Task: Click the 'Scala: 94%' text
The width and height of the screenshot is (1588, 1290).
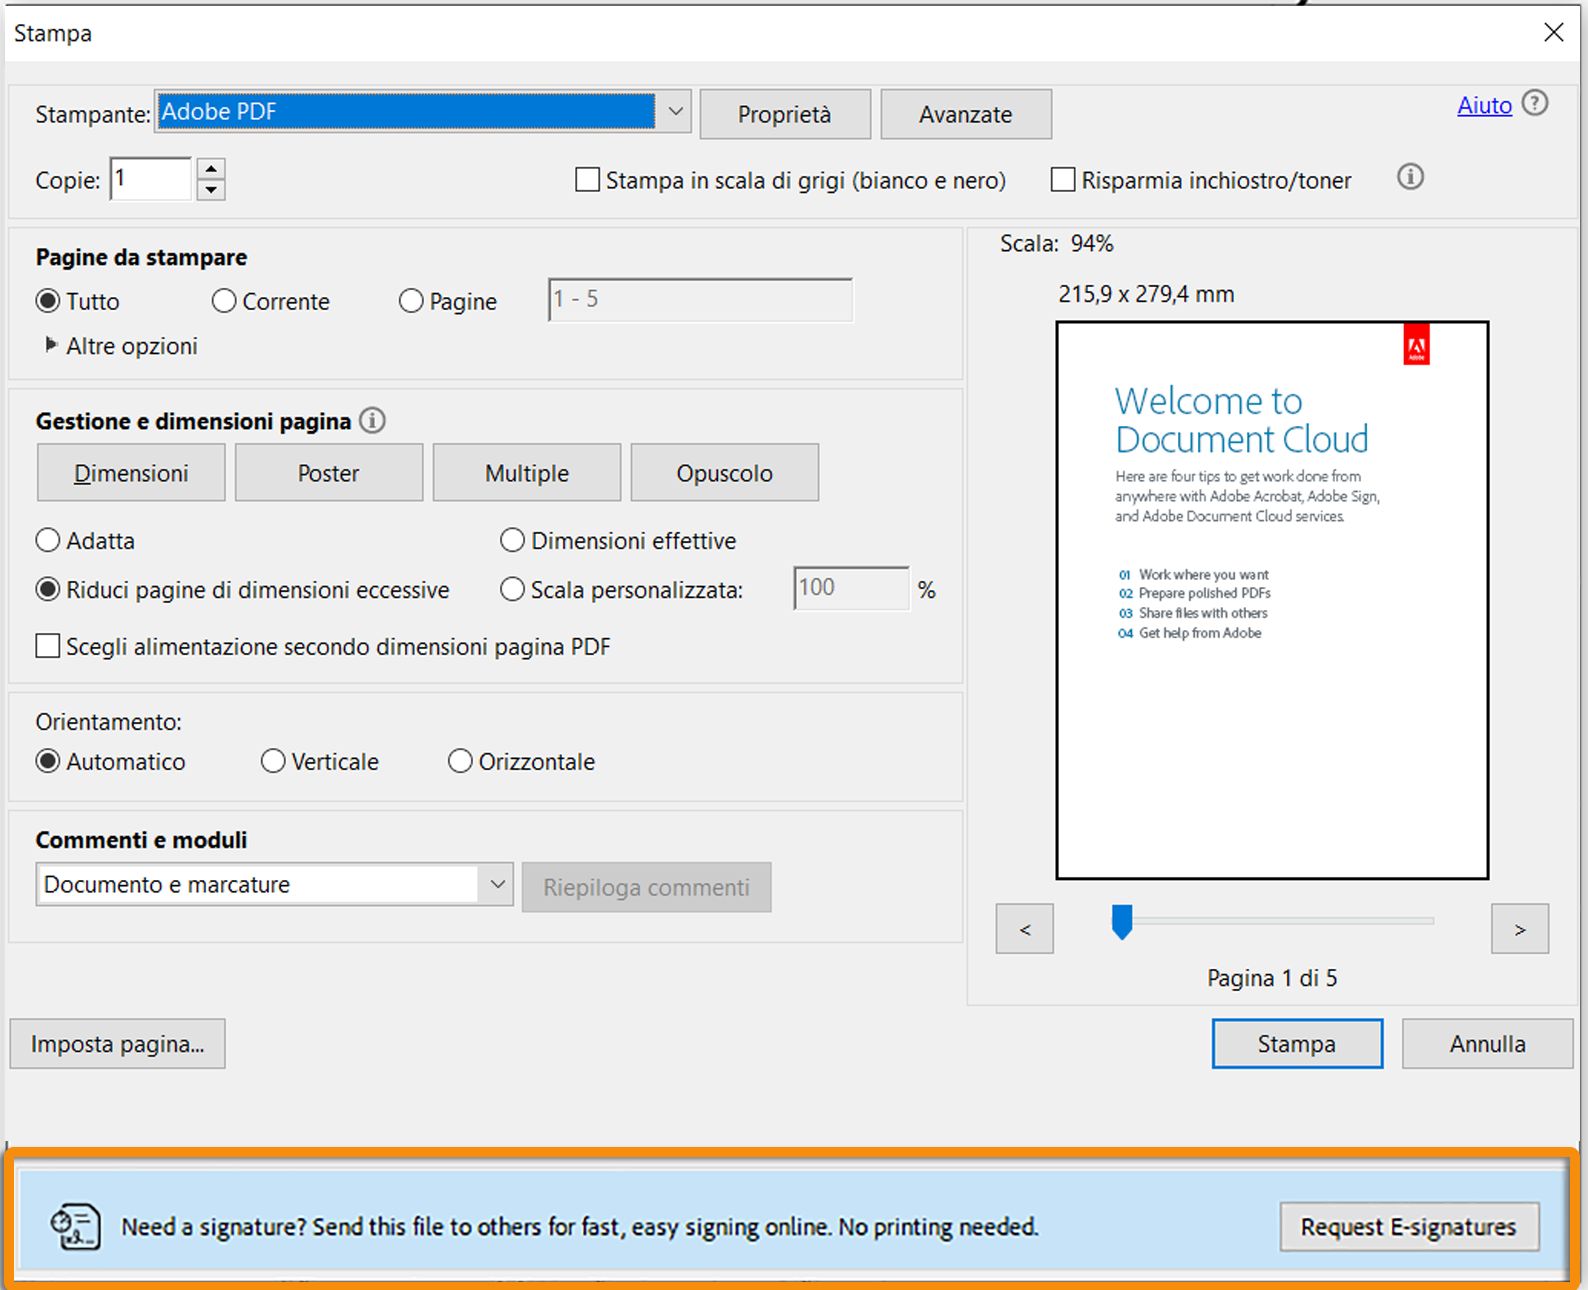Action: (1057, 243)
